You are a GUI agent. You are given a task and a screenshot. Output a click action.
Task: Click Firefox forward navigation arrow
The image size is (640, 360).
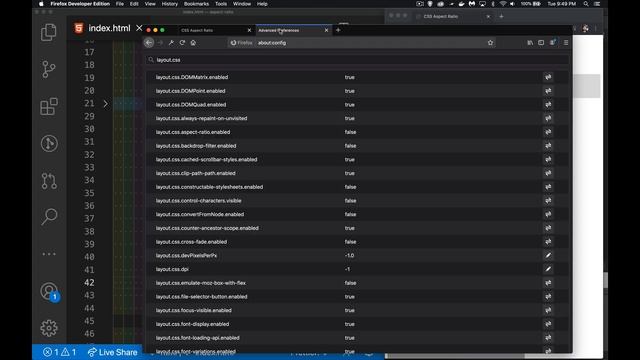[160, 42]
